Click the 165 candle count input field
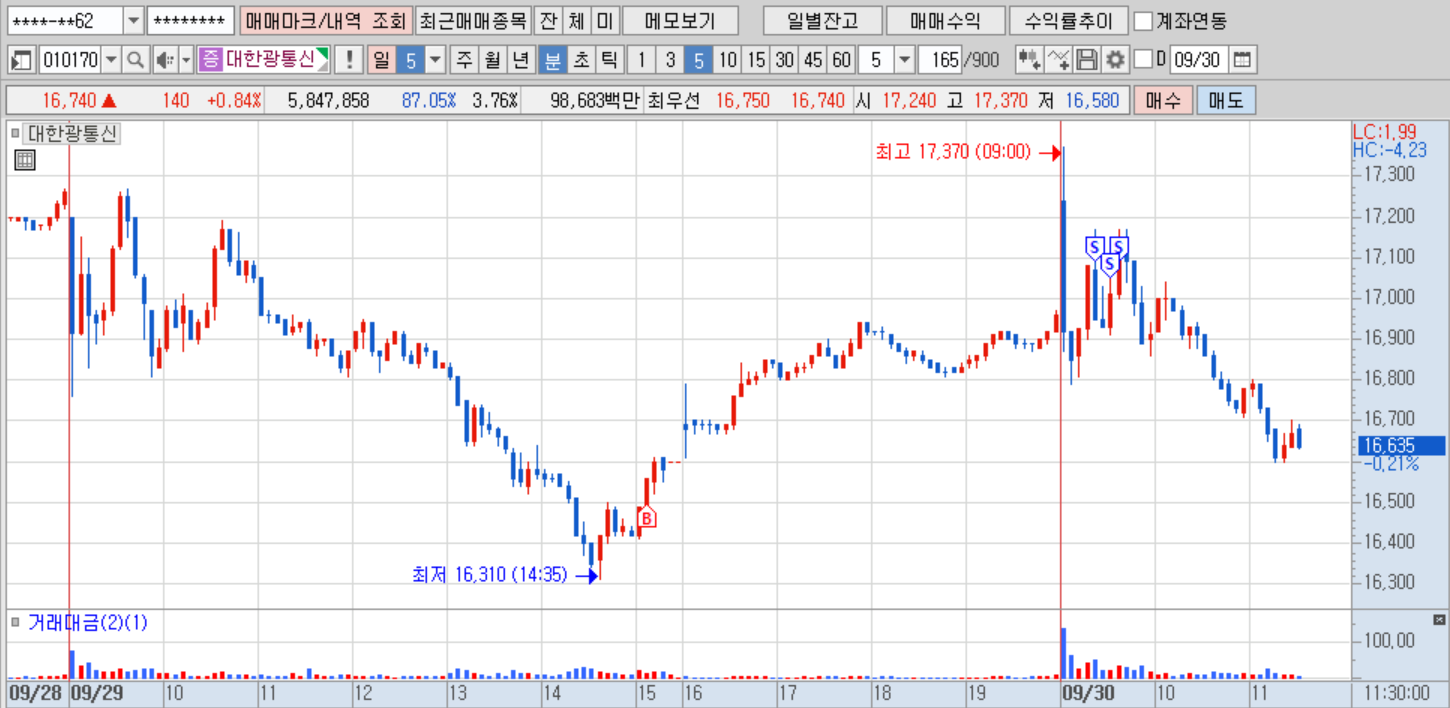This screenshot has width=1450, height=708. tap(942, 60)
